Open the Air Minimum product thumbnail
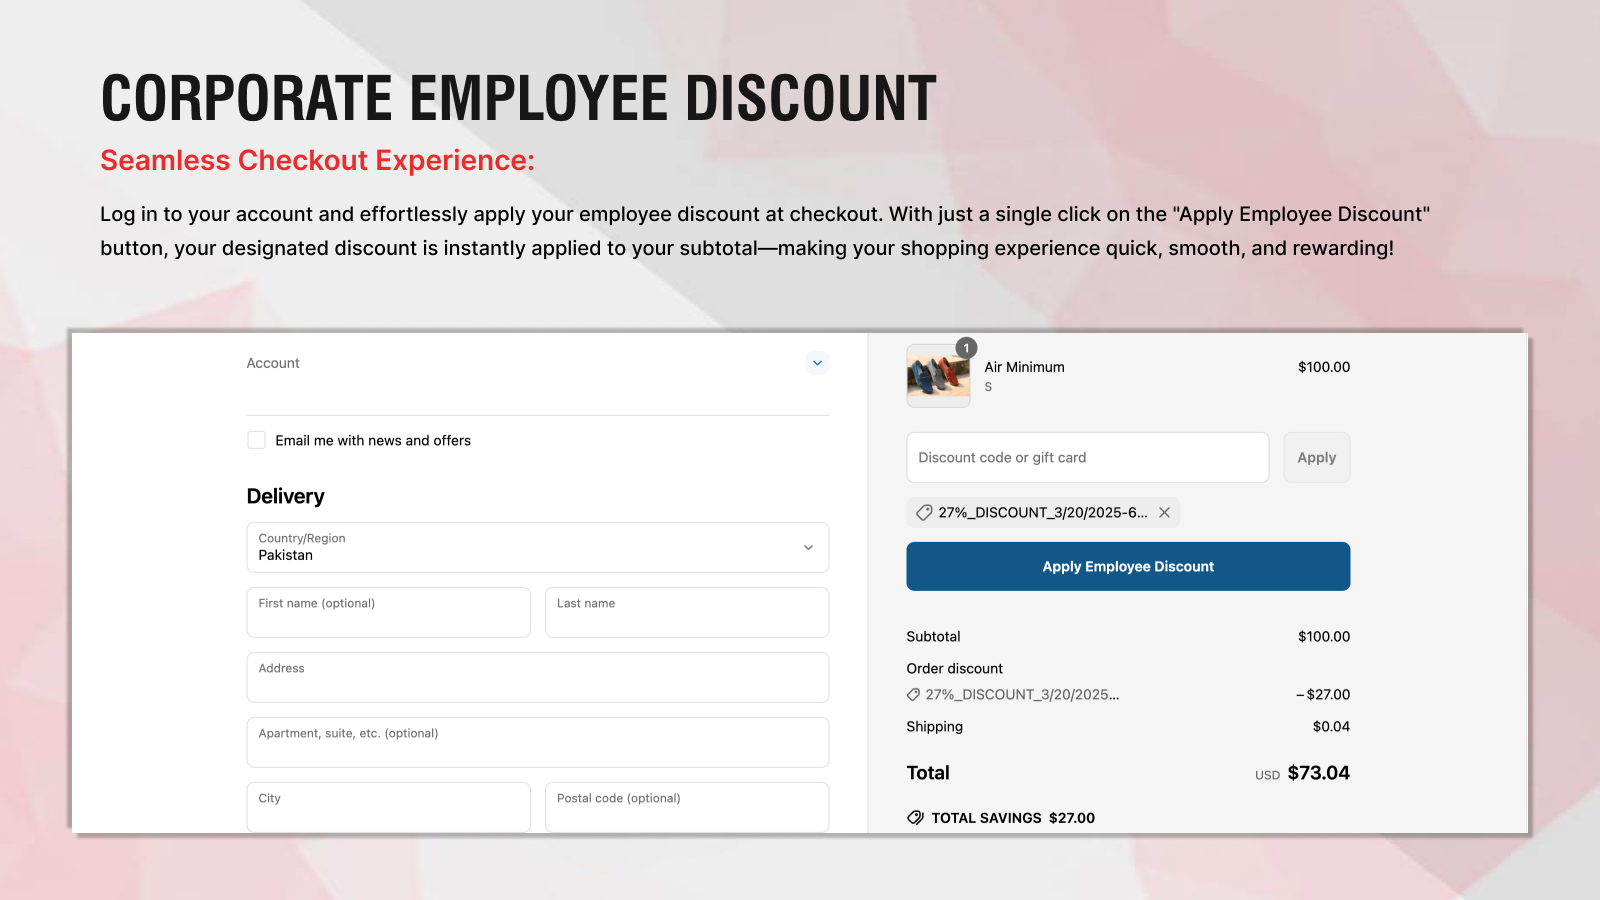 coord(938,376)
